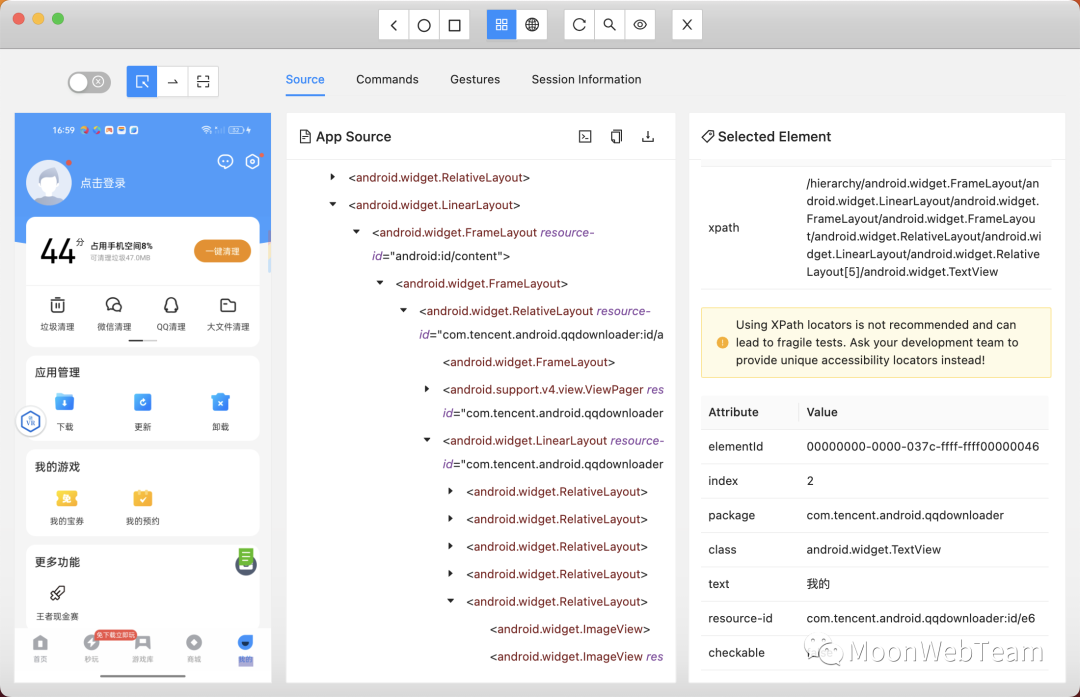Click the user avatar in phone screen
Screen dimensions: 1080x697
coord(49,183)
